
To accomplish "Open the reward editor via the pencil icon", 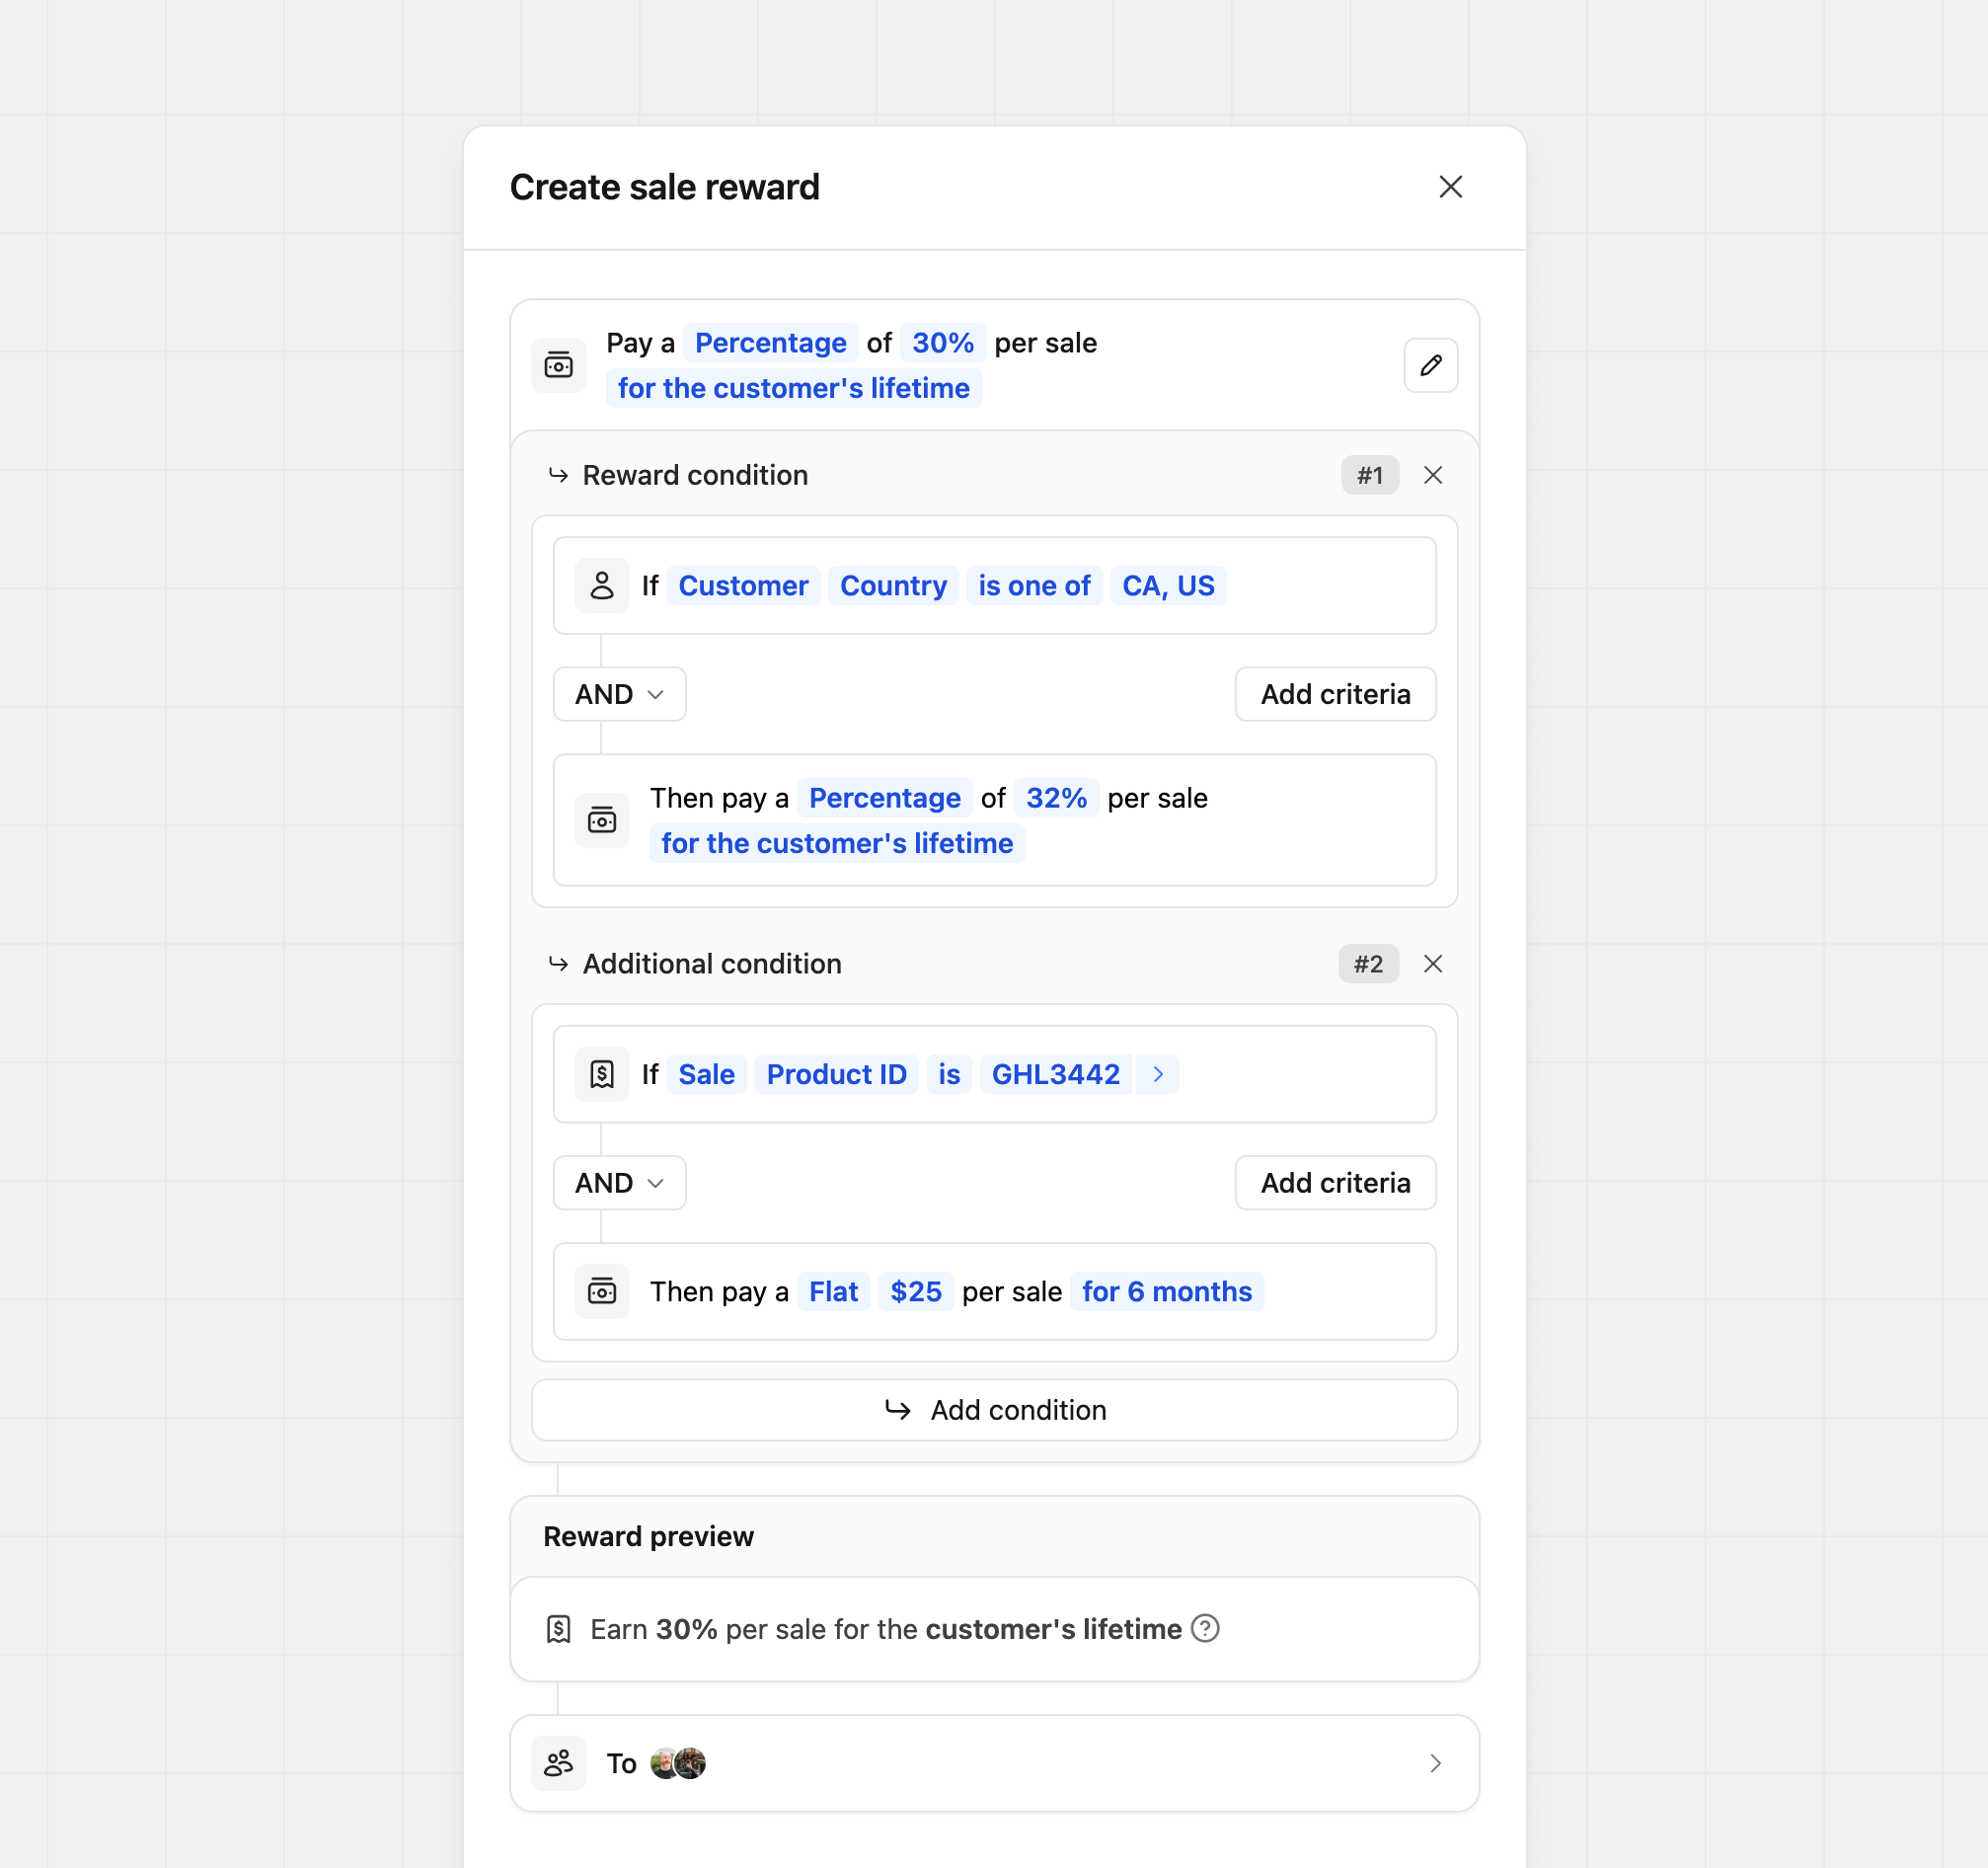I will click(x=1430, y=365).
